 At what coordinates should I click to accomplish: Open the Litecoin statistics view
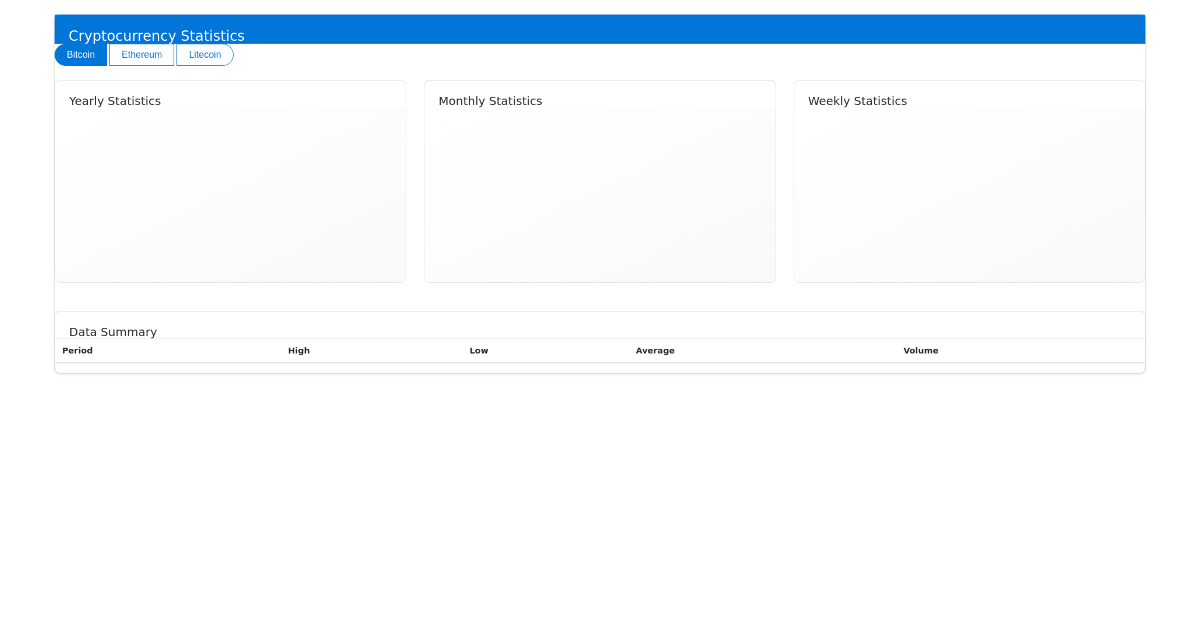204,54
